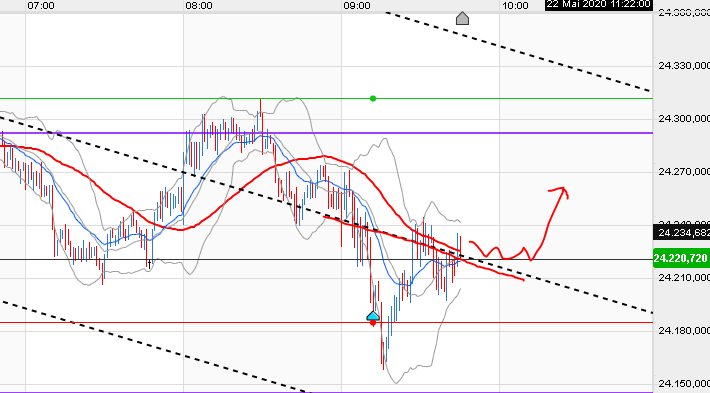Screen dimensions: 710x393
Task: Click the cyan triangle marker near the red line
Action: tap(373, 316)
